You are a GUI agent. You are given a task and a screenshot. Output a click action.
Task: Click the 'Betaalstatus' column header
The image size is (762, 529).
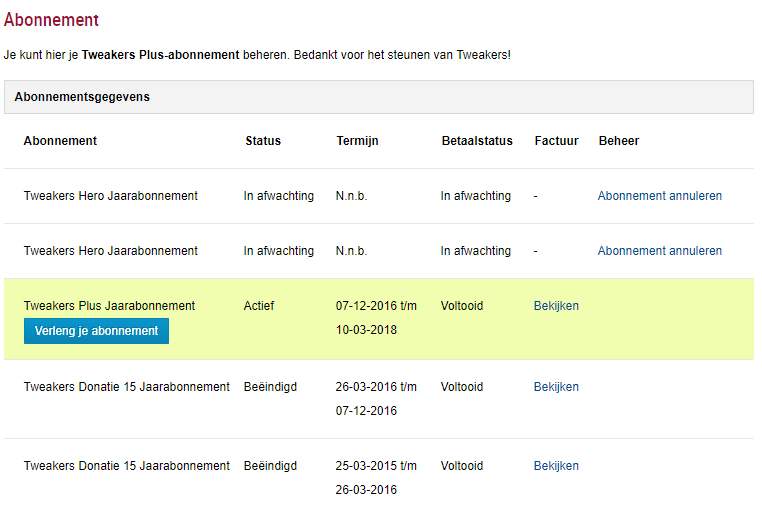pos(477,141)
